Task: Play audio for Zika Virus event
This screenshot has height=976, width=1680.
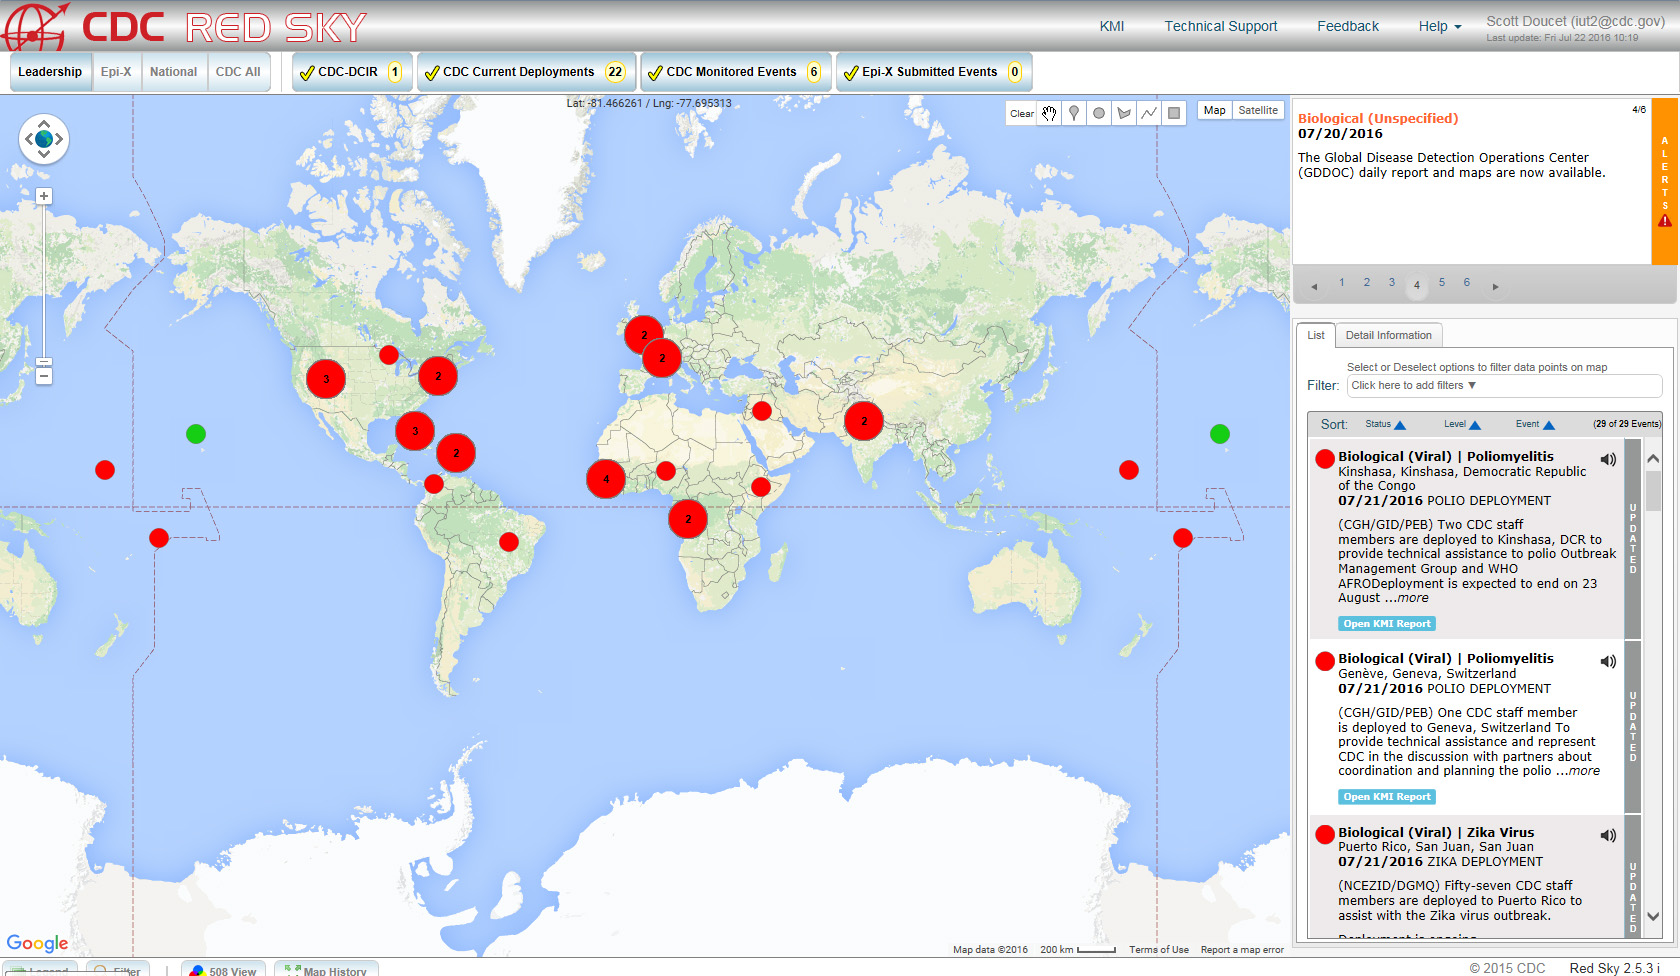Action: pos(1608,836)
